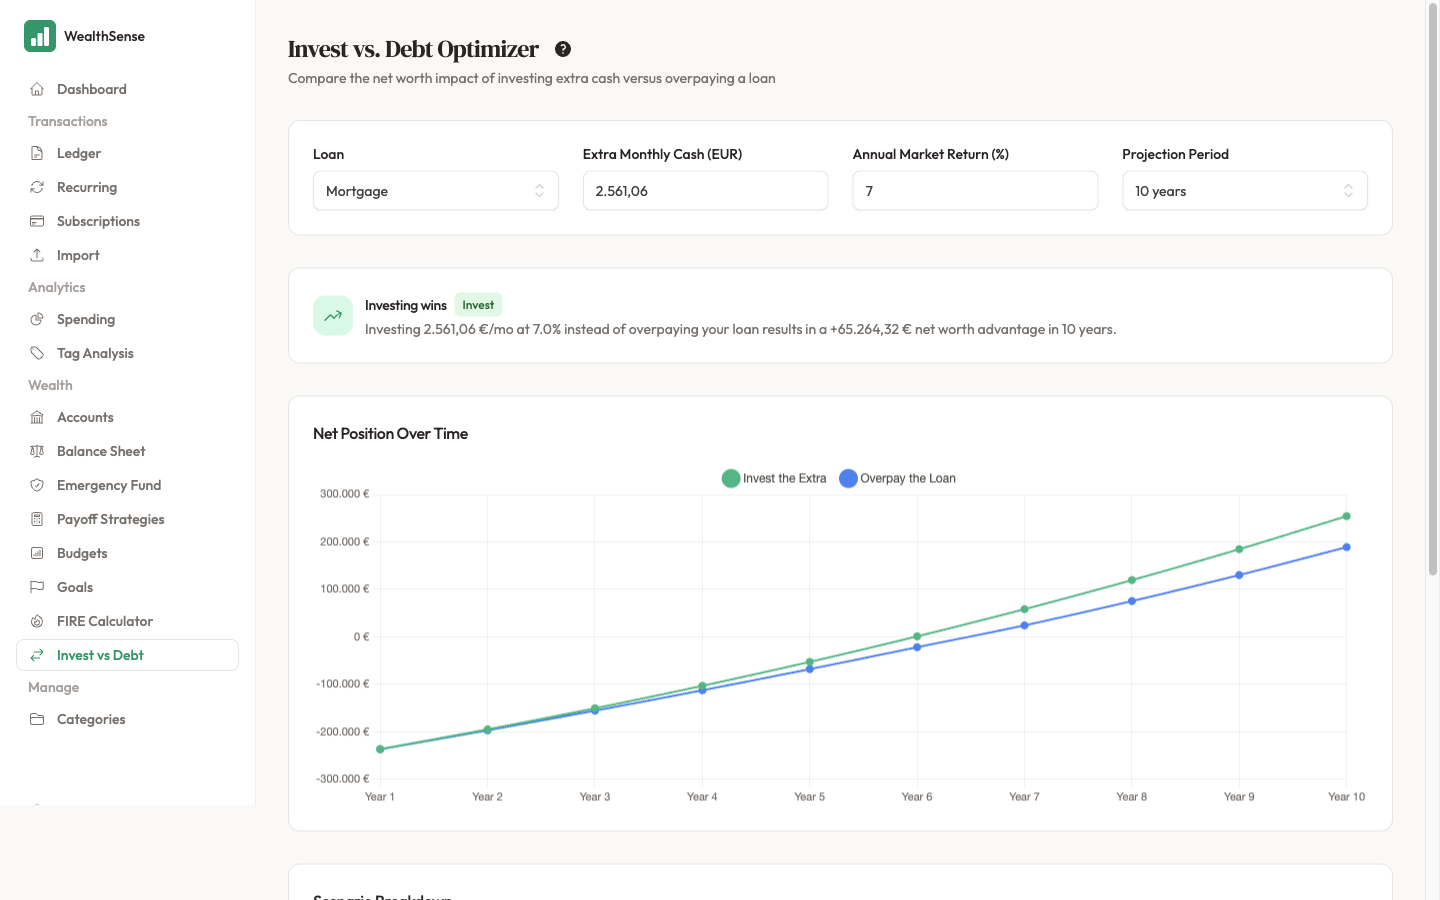Click the FIRE Calculator flame icon
Image resolution: width=1440 pixels, height=900 pixels.
tap(37, 621)
